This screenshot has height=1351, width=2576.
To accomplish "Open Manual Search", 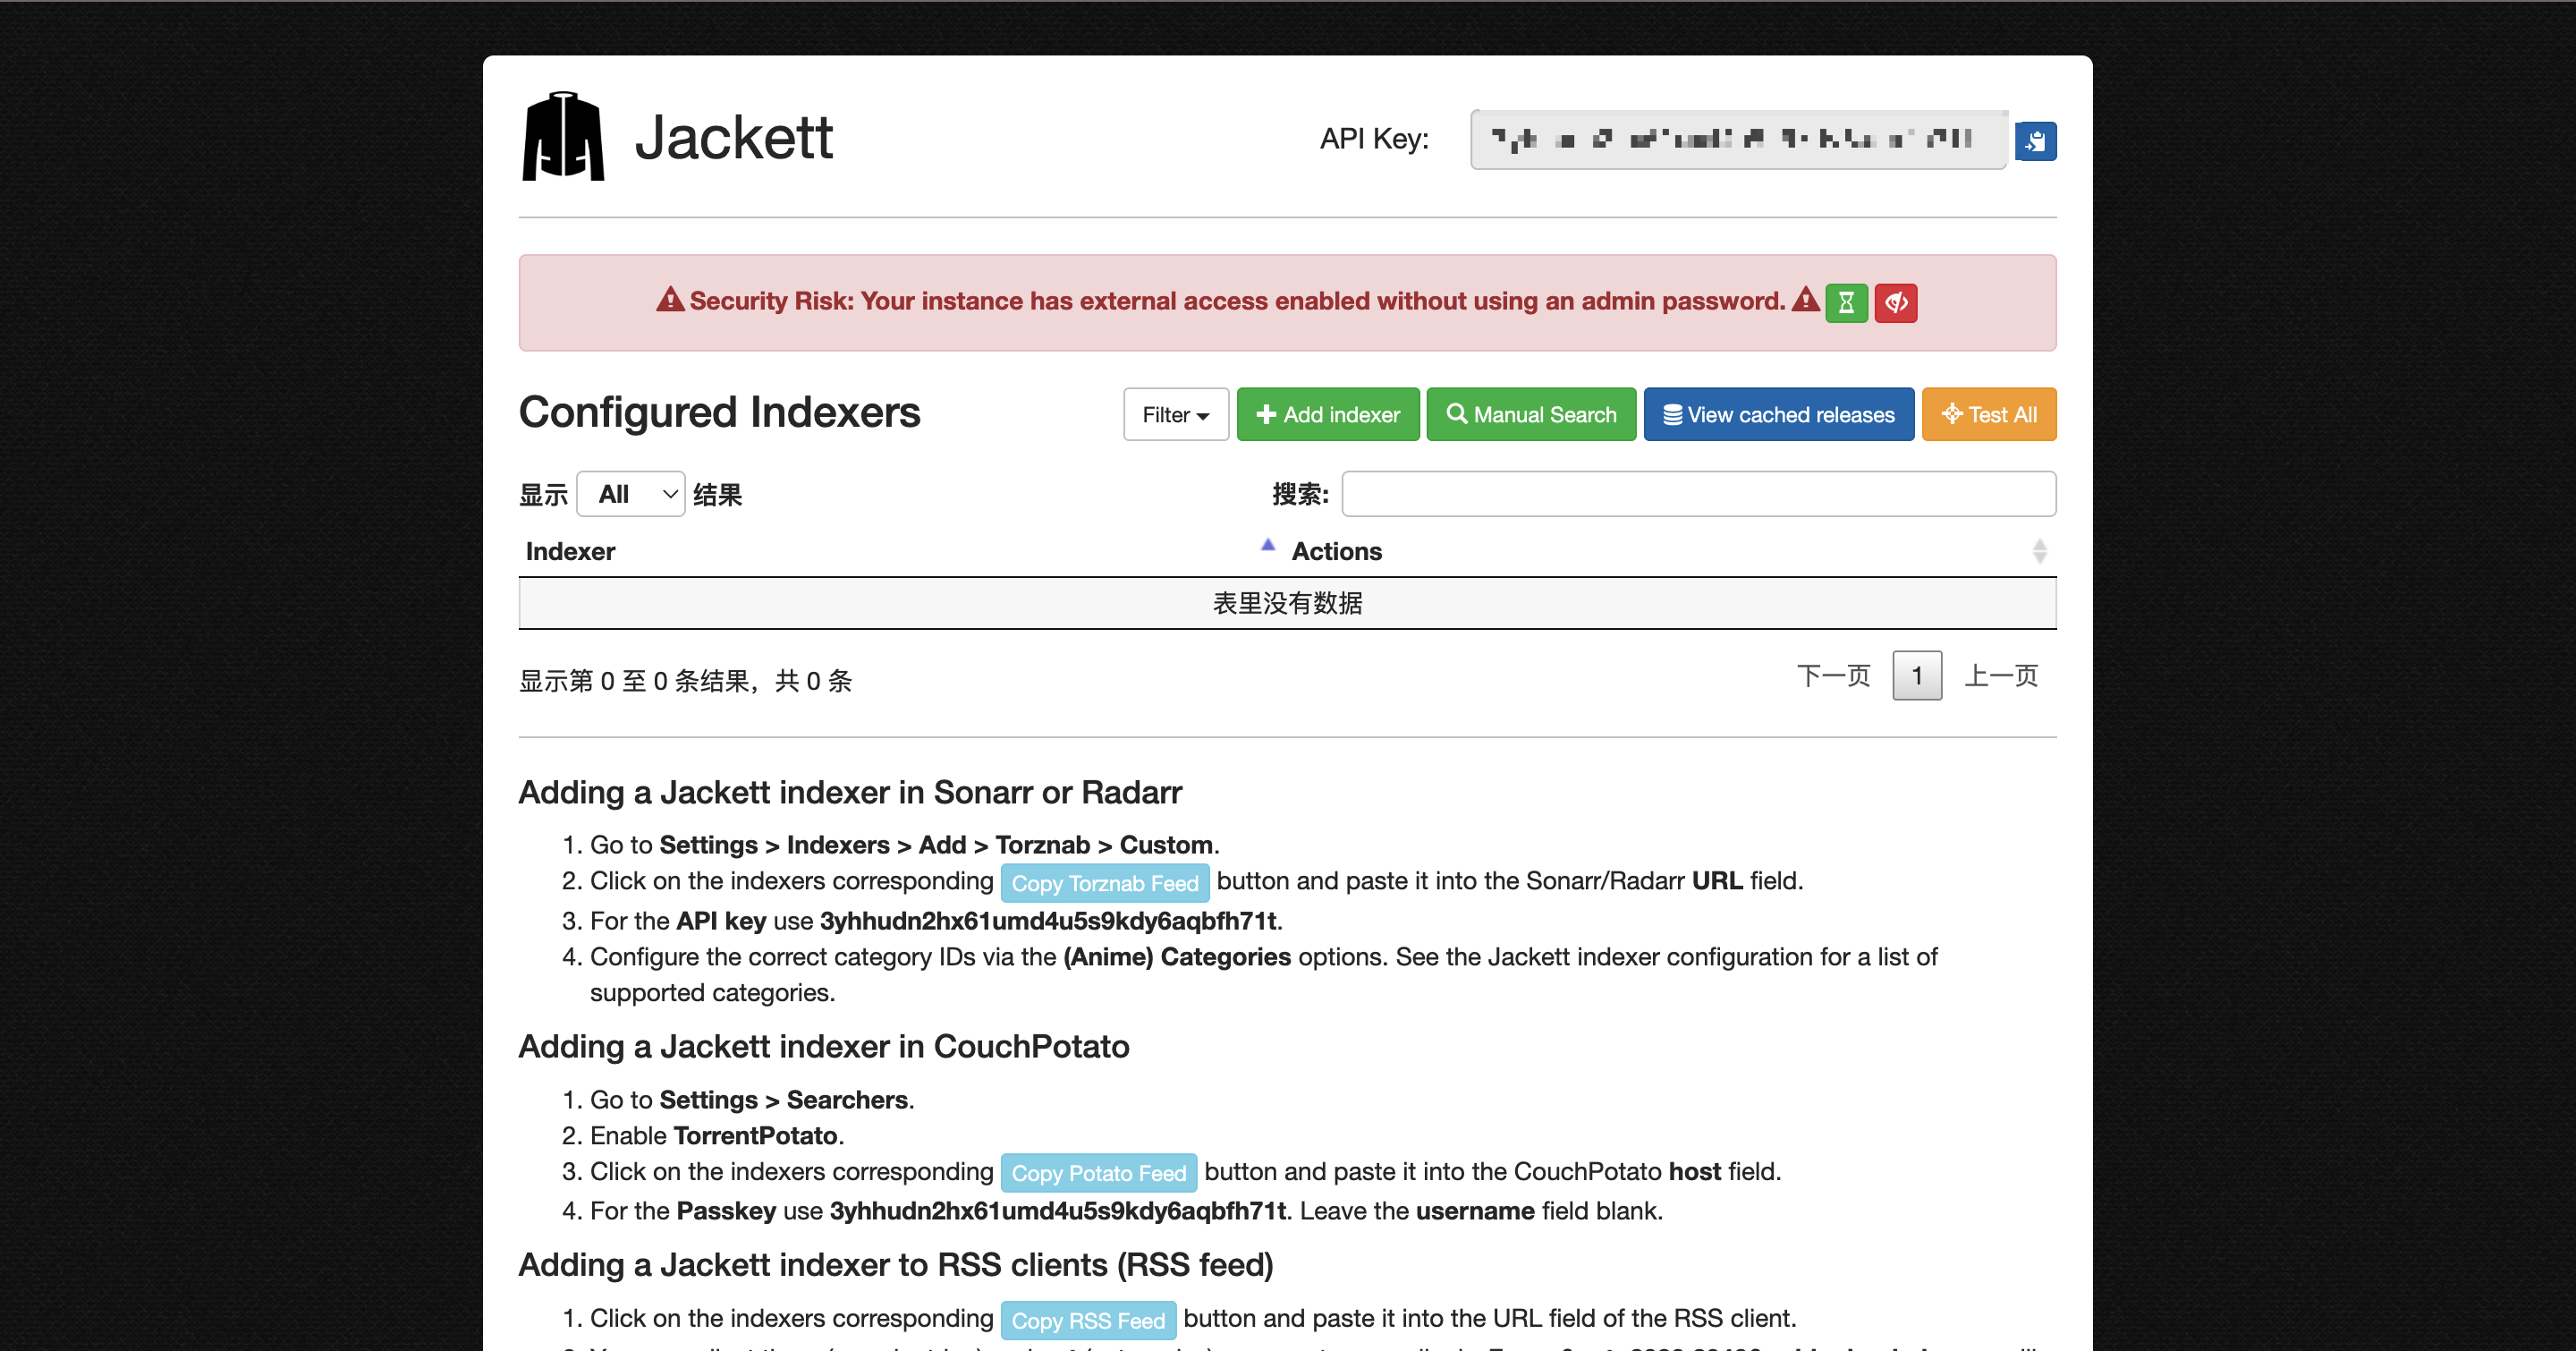I will click(1530, 414).
